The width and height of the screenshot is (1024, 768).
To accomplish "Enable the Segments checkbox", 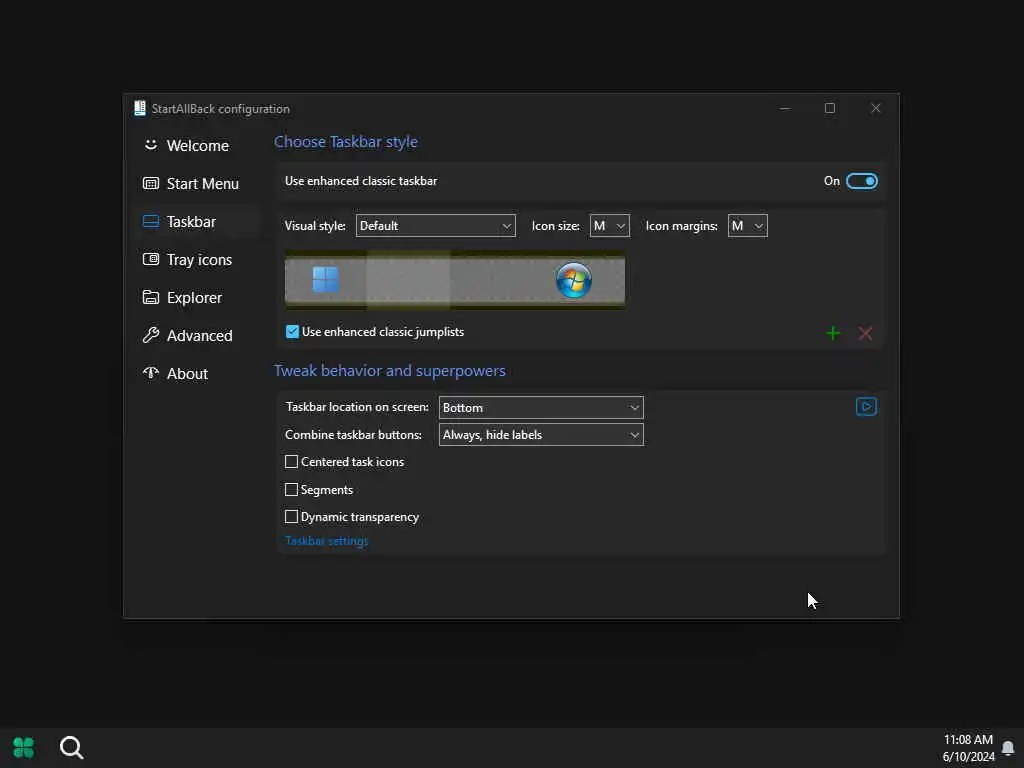I will pyautogui.click(x=291, y=490).
